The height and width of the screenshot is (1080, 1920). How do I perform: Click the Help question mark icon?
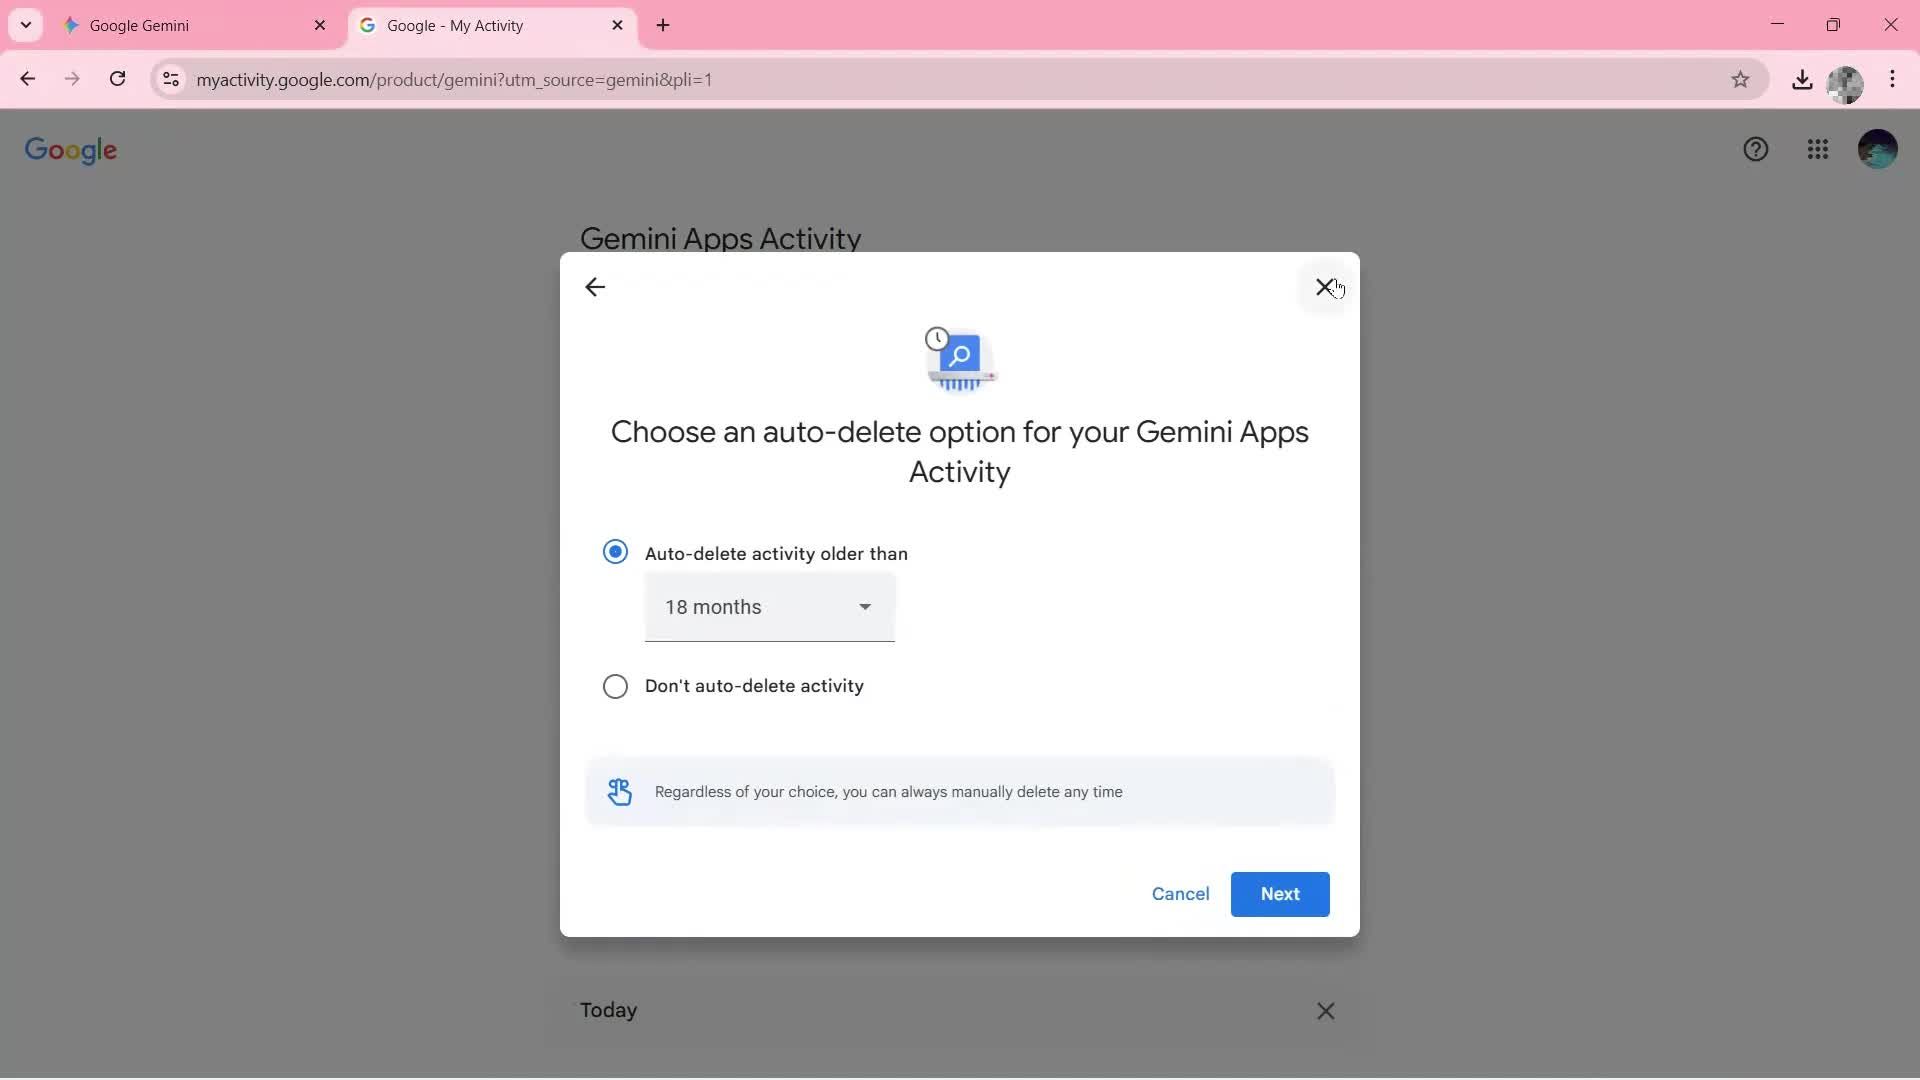click(x=1756, y=149)
